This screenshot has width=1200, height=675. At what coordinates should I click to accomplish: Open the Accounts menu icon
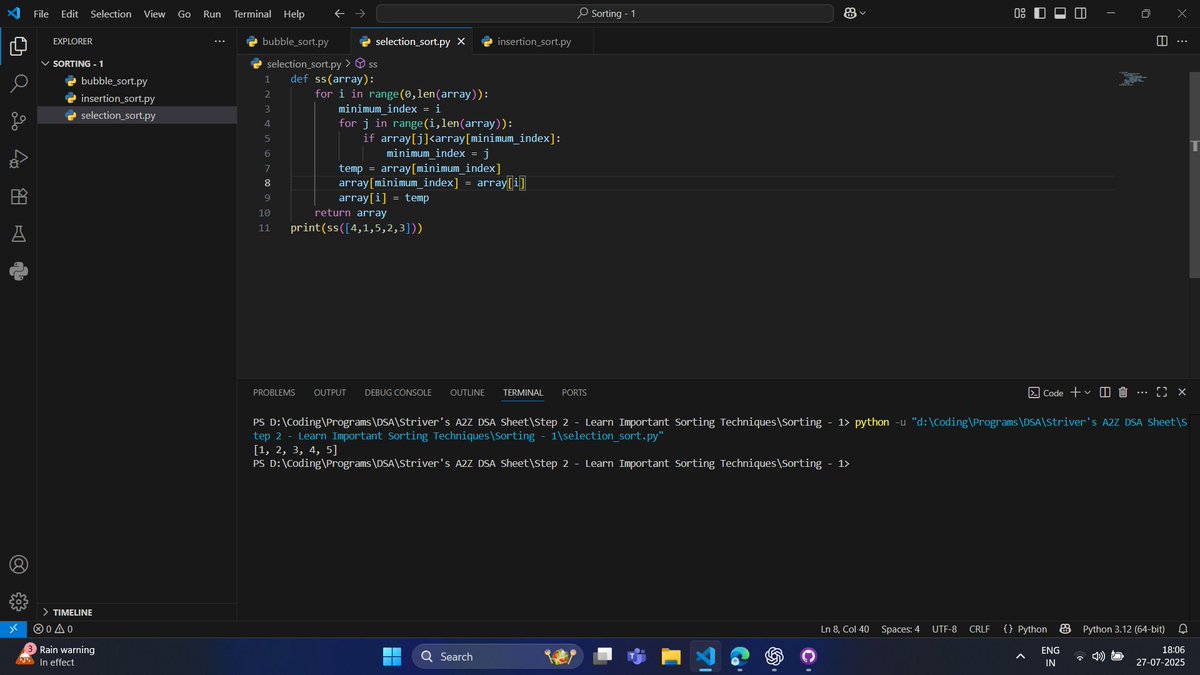pyautogui.click(x=18, y=565)
